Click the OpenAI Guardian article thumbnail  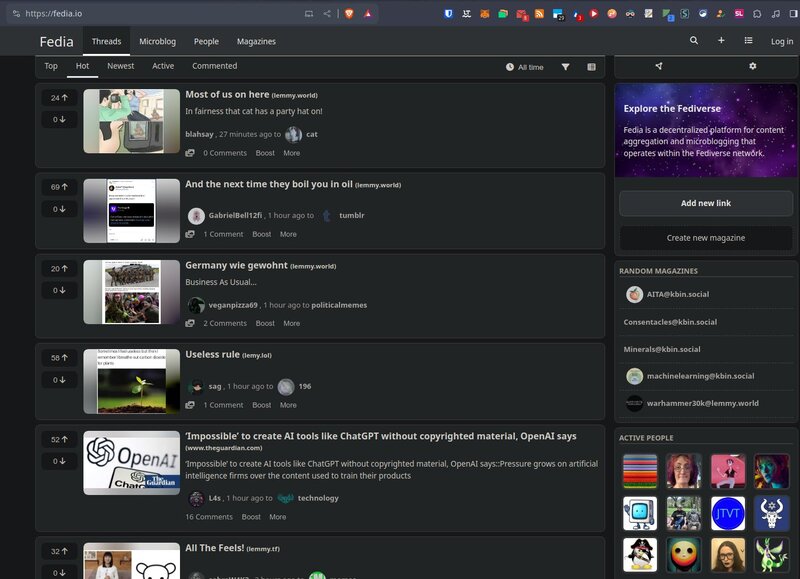click(x=132, y=462)
